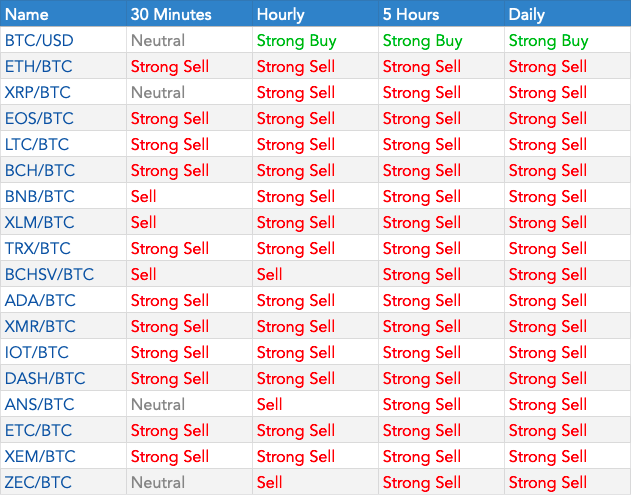This screenshot has width=631, height=495.
Task: Open the LTC/BTC pair link
Action: (38, 145)
